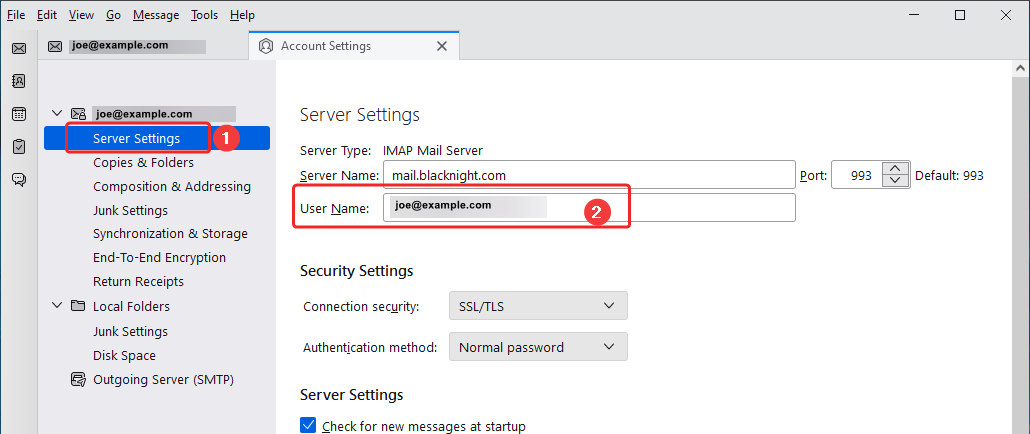Image resolution: width=1030 pixels, height=434 pixels.
Task: Switch to the joe@example.com mail tab
Action: [x=140, y=46]
